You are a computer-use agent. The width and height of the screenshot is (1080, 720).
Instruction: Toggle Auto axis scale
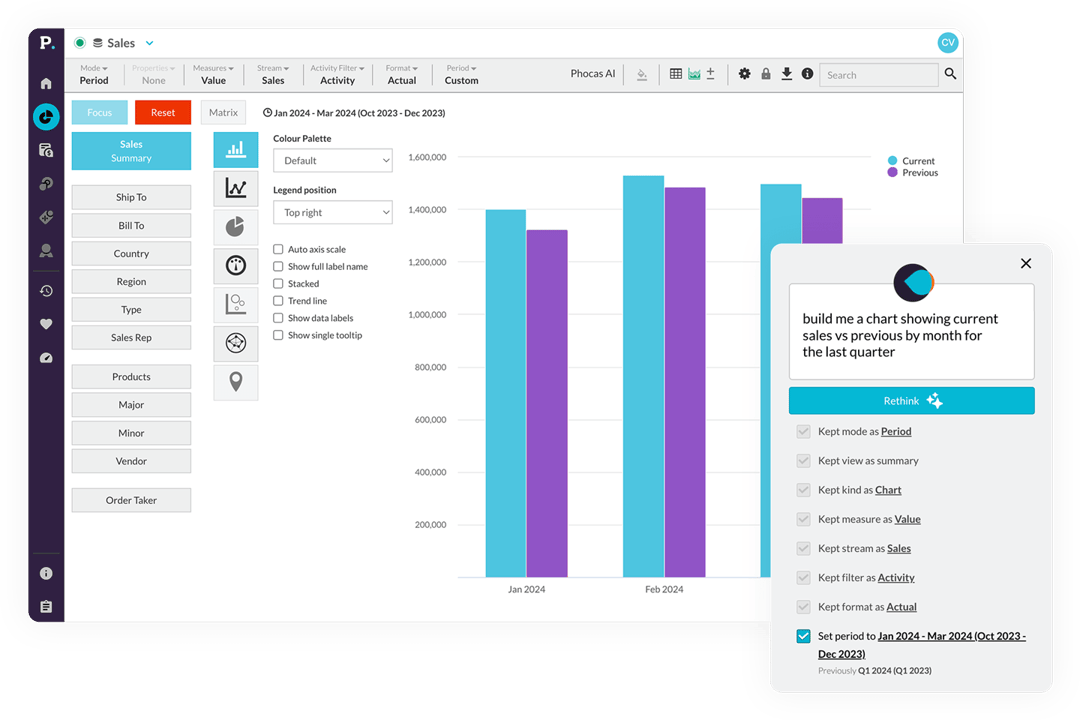coord(277,249)
